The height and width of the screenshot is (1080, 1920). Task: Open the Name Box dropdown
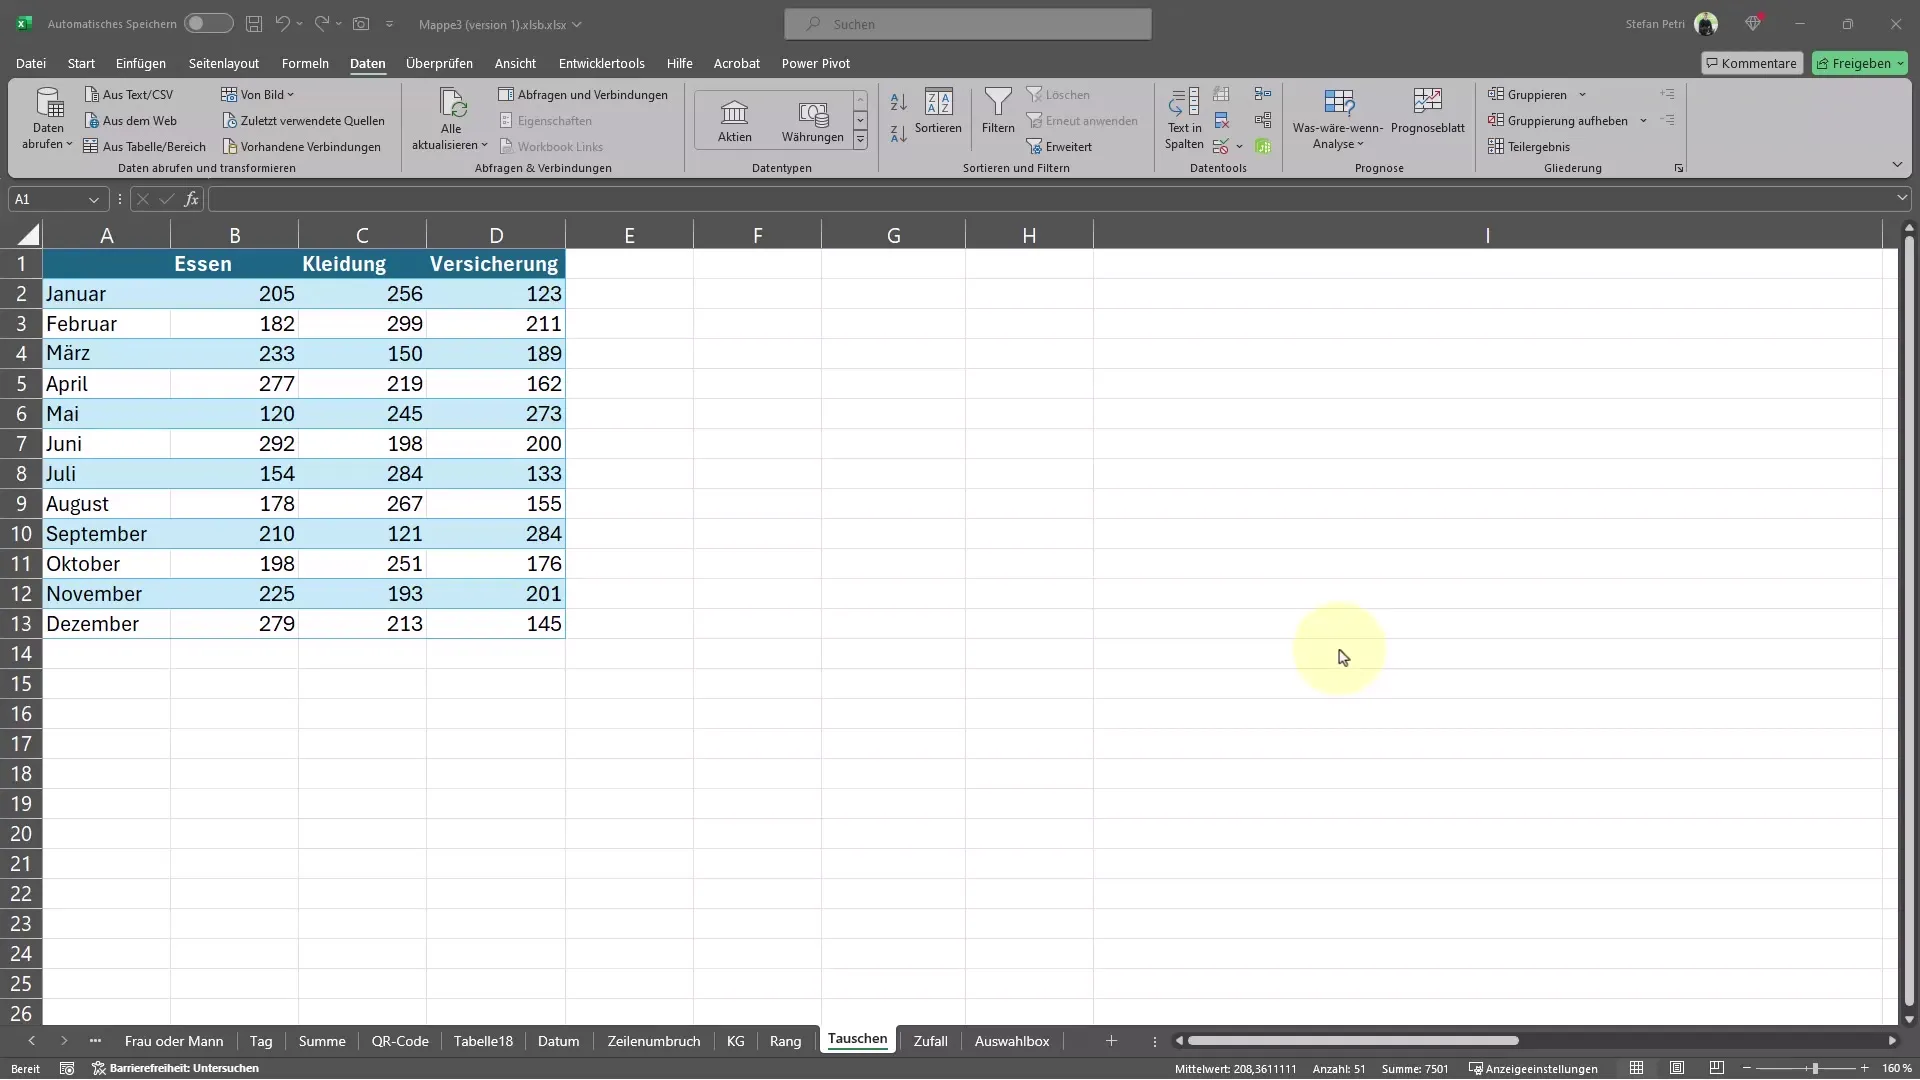(x=93, y=199)
